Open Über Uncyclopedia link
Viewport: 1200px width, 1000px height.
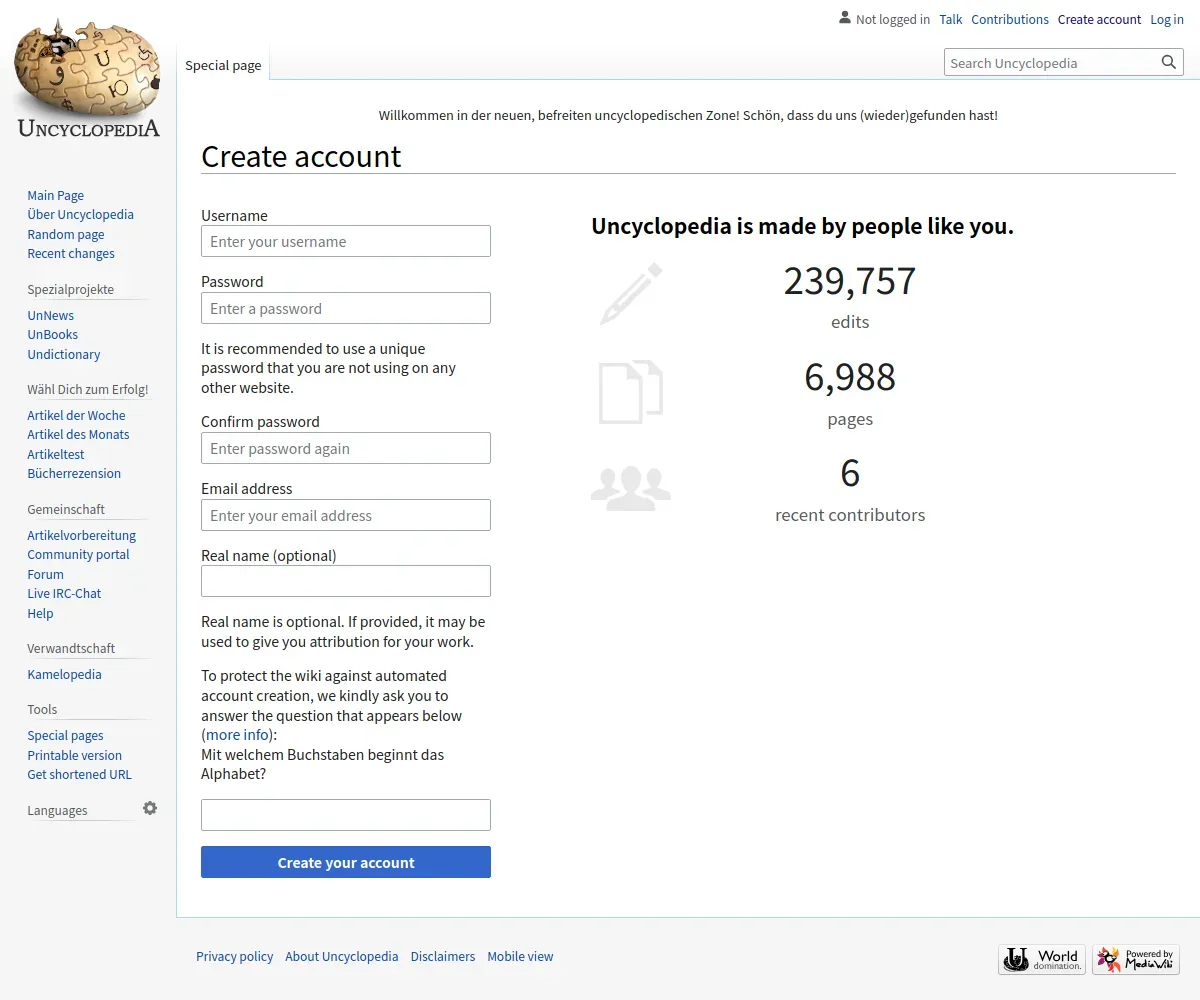[80, 214]
